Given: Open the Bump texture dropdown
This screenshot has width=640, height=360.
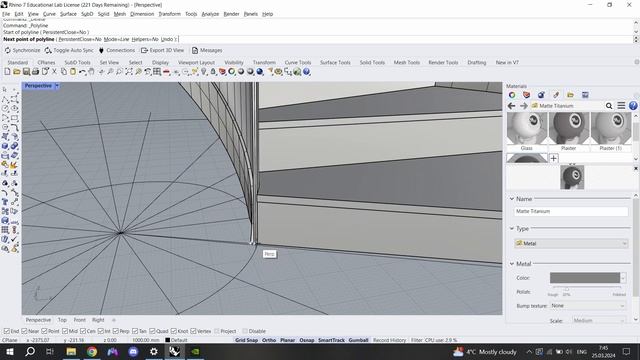Looking at the screenshot, I should [x=588, y=306].
